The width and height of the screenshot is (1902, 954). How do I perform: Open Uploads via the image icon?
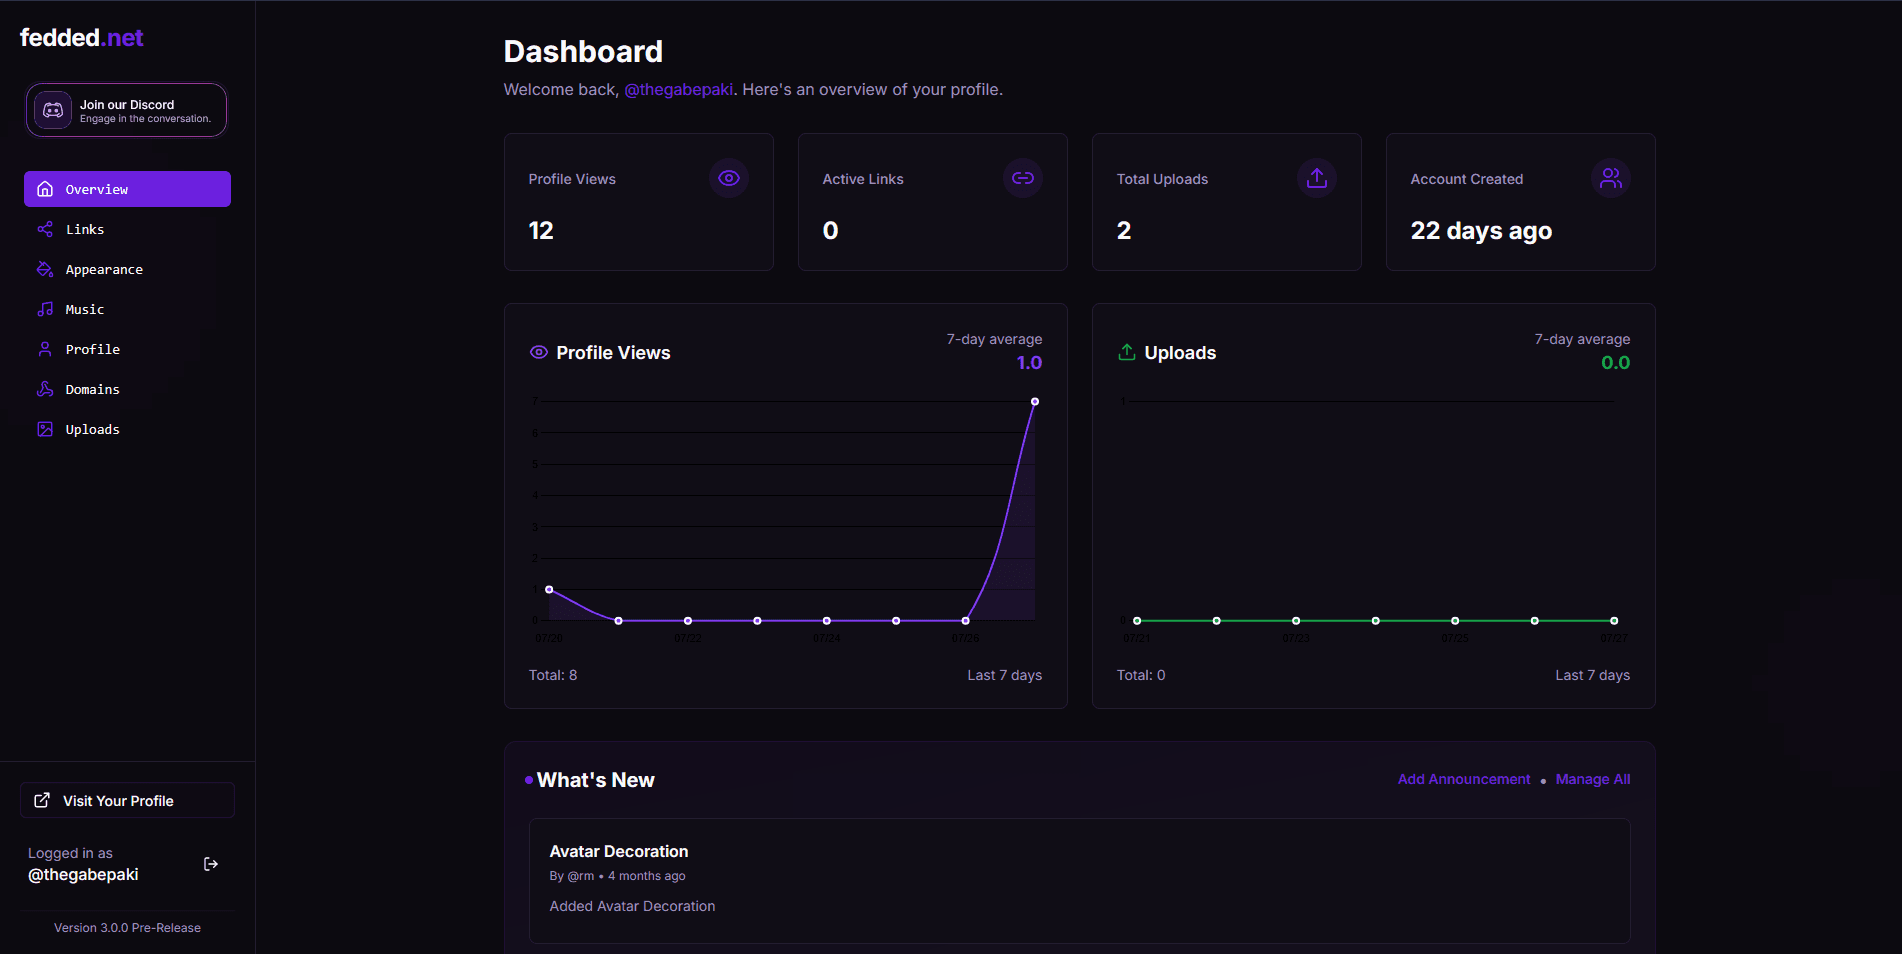point(45,429)
